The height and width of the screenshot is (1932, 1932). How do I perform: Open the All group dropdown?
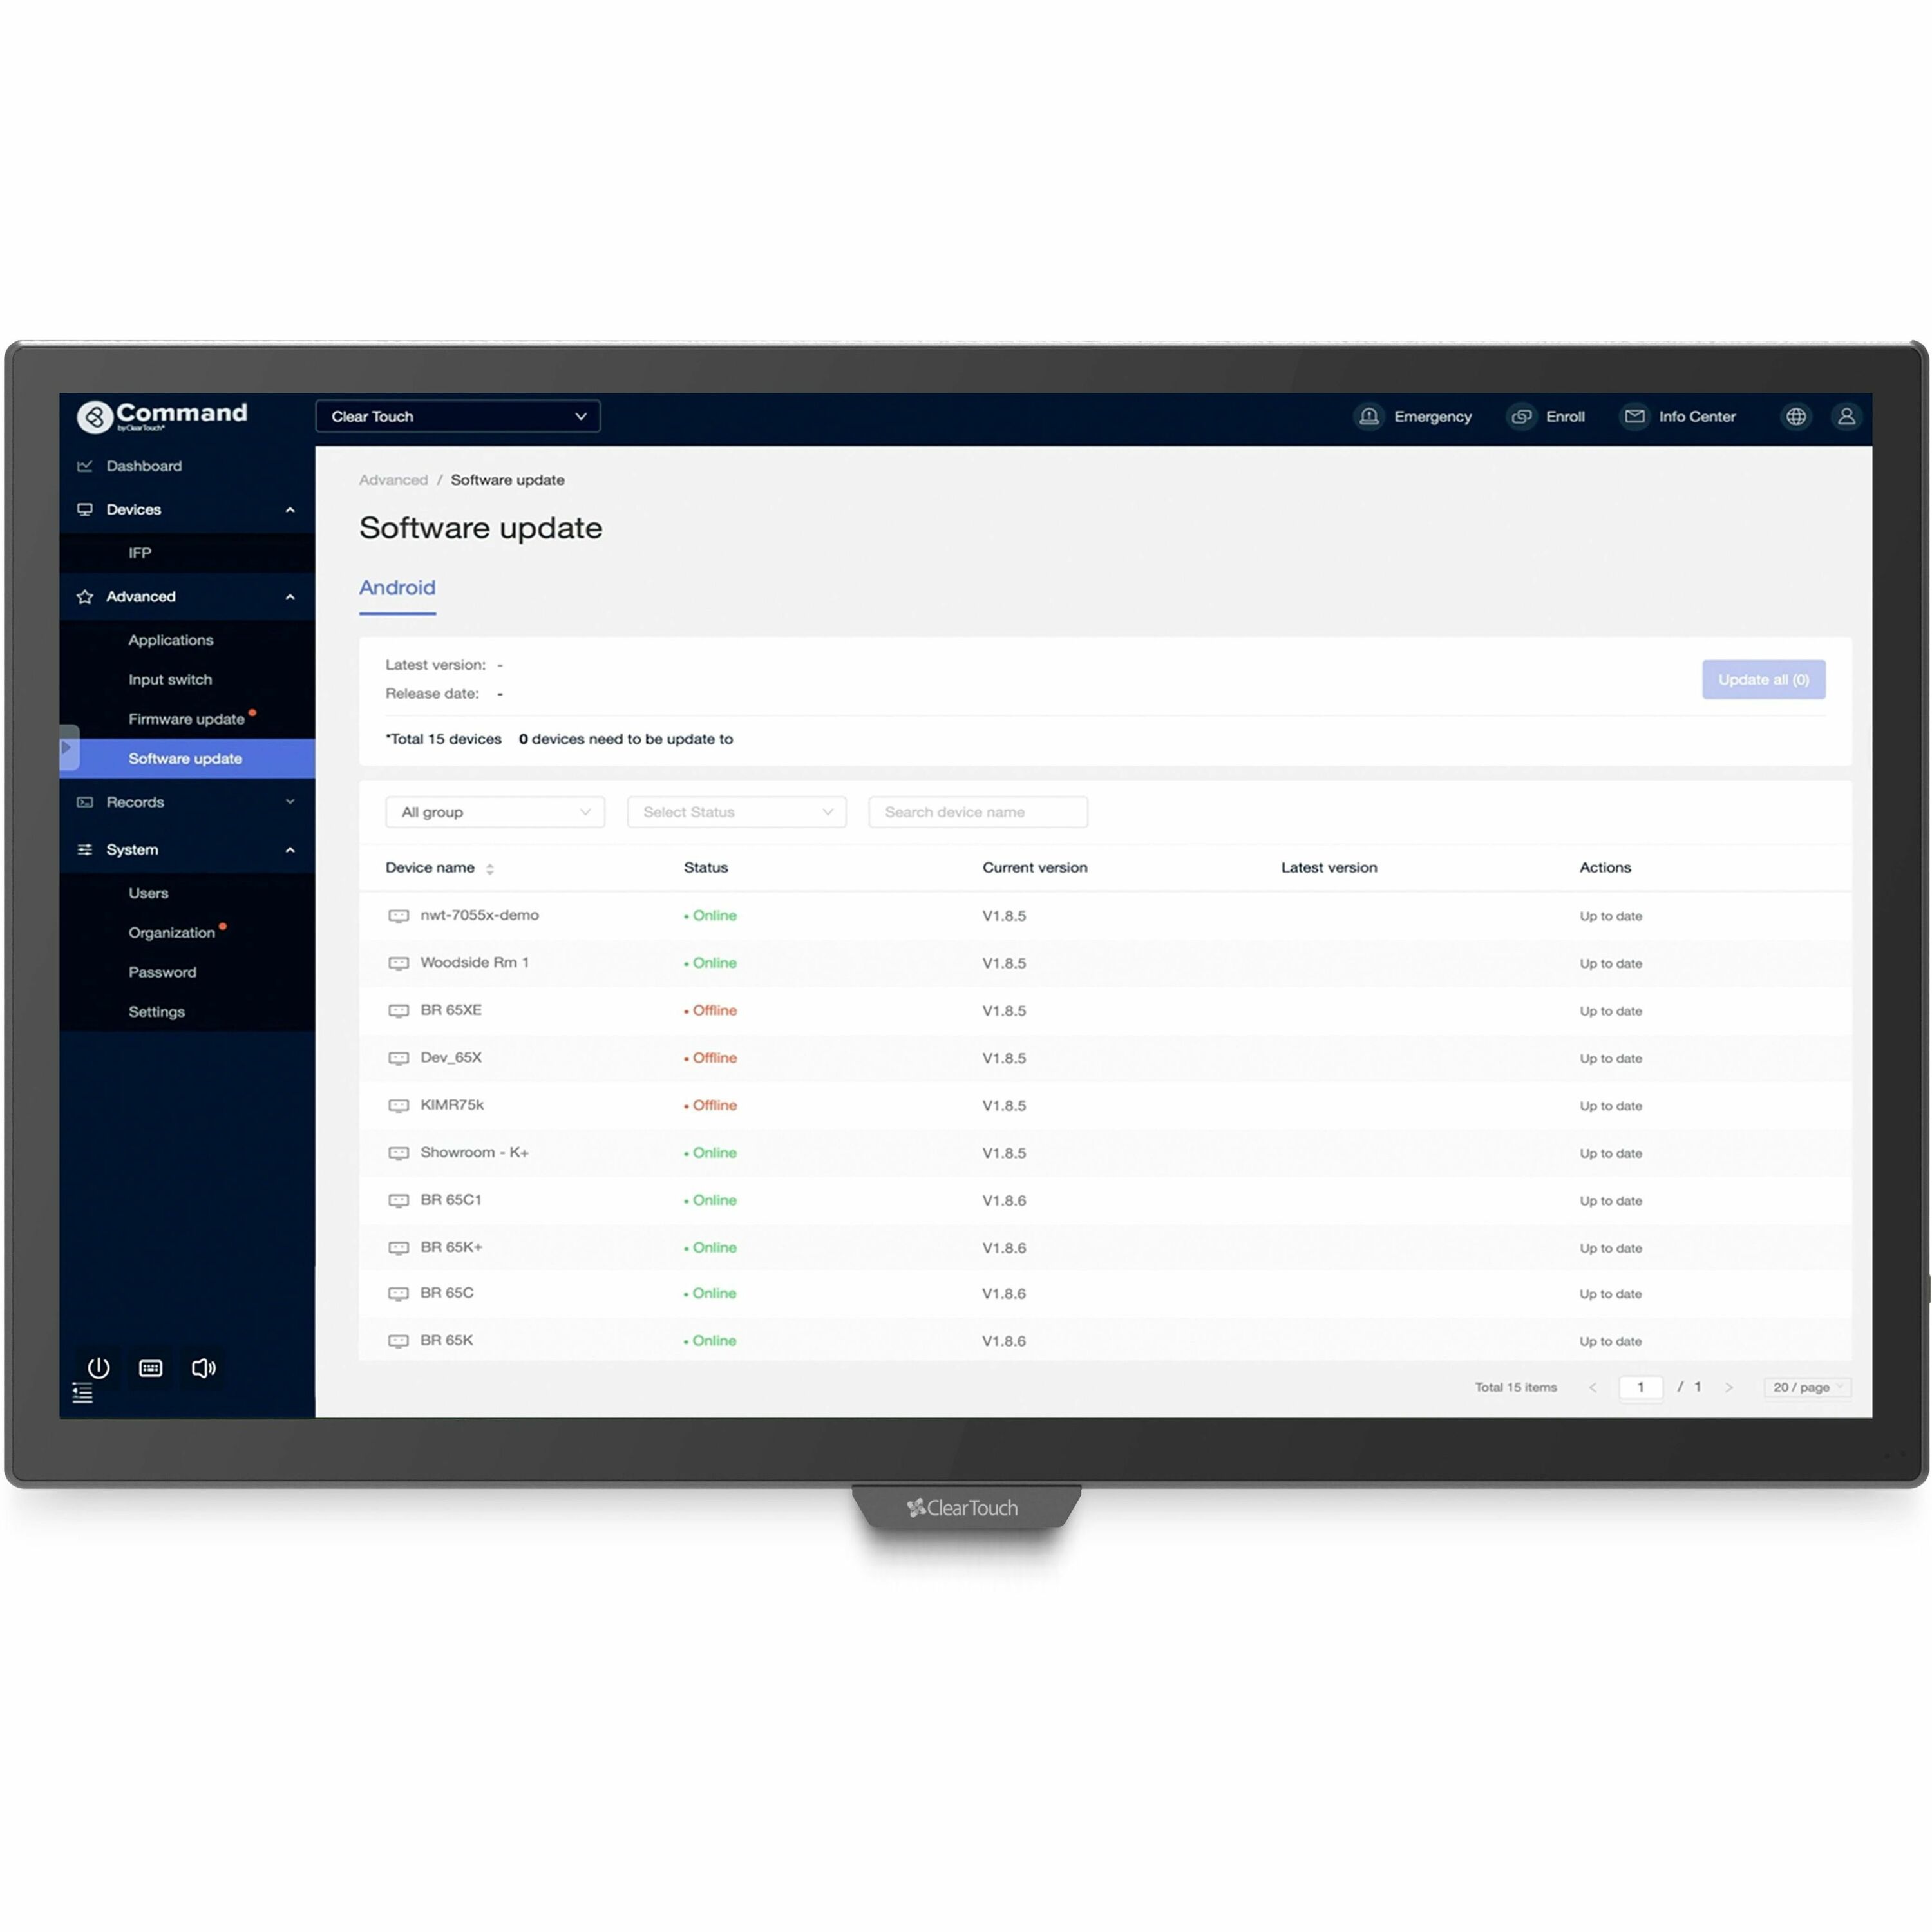495,812
